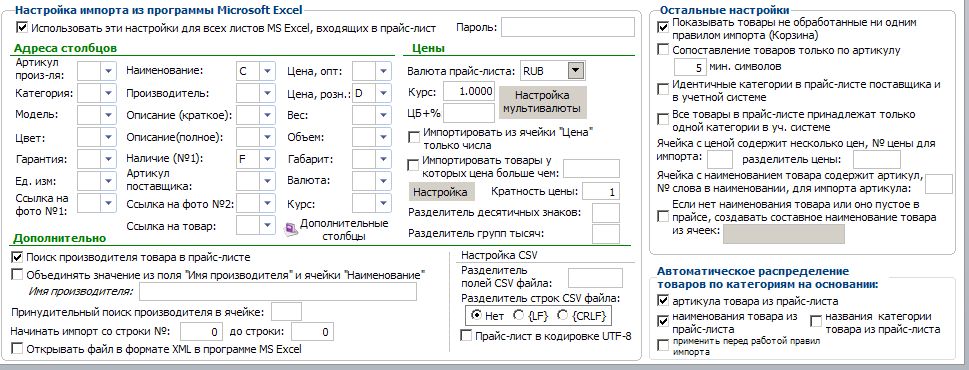Viewport: 969px width, 370px height.
Task: Expand the 'Объем' column dropdown
Action: point(384,138)
